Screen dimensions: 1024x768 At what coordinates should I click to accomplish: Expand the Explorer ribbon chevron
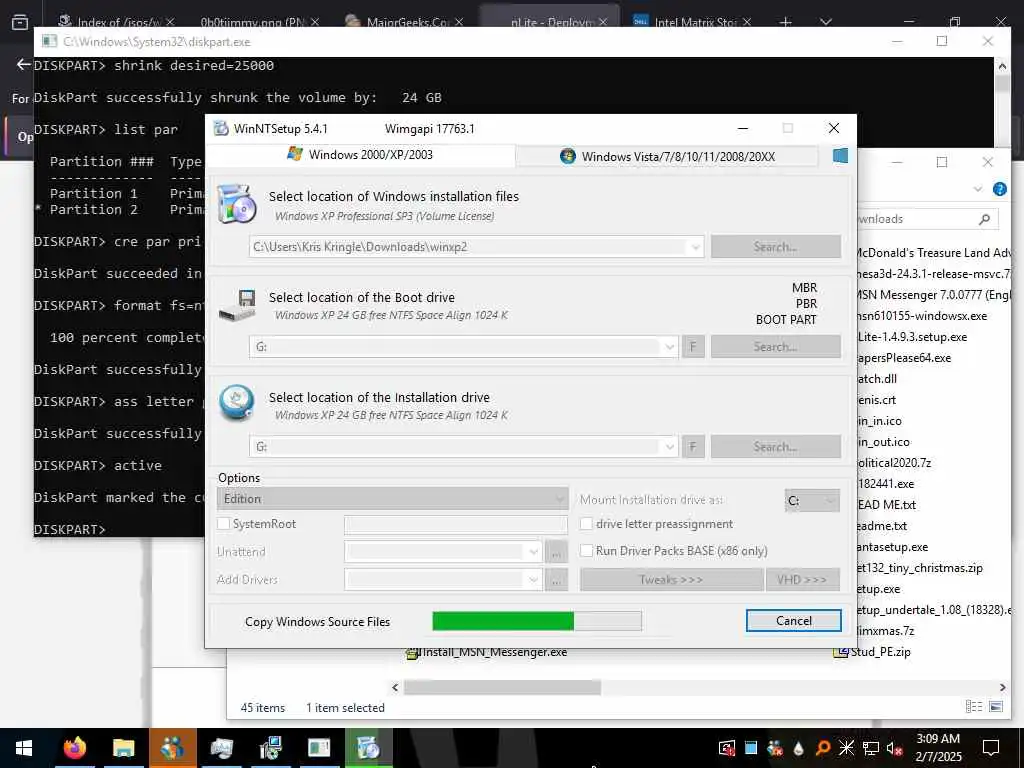[x=978, y=189]
